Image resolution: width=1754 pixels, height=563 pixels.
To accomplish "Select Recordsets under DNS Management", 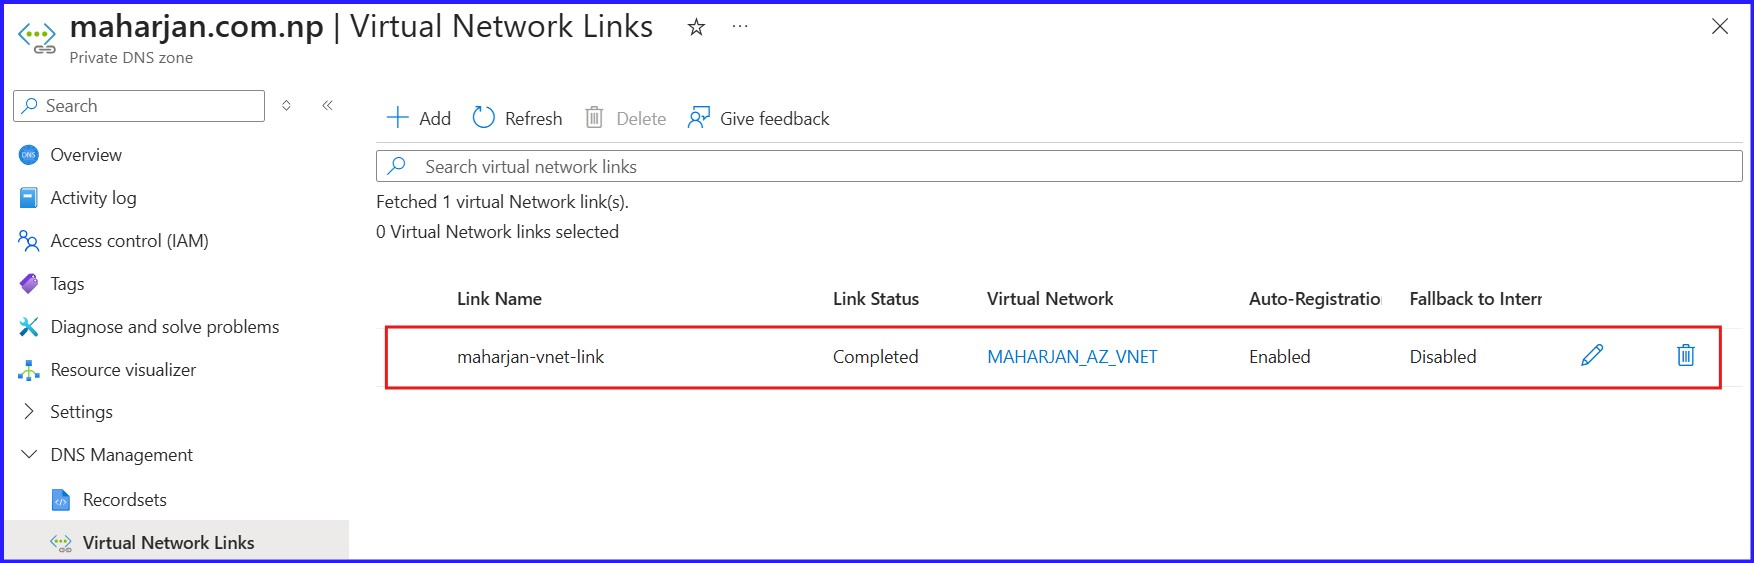I will [x=125, y=500].
